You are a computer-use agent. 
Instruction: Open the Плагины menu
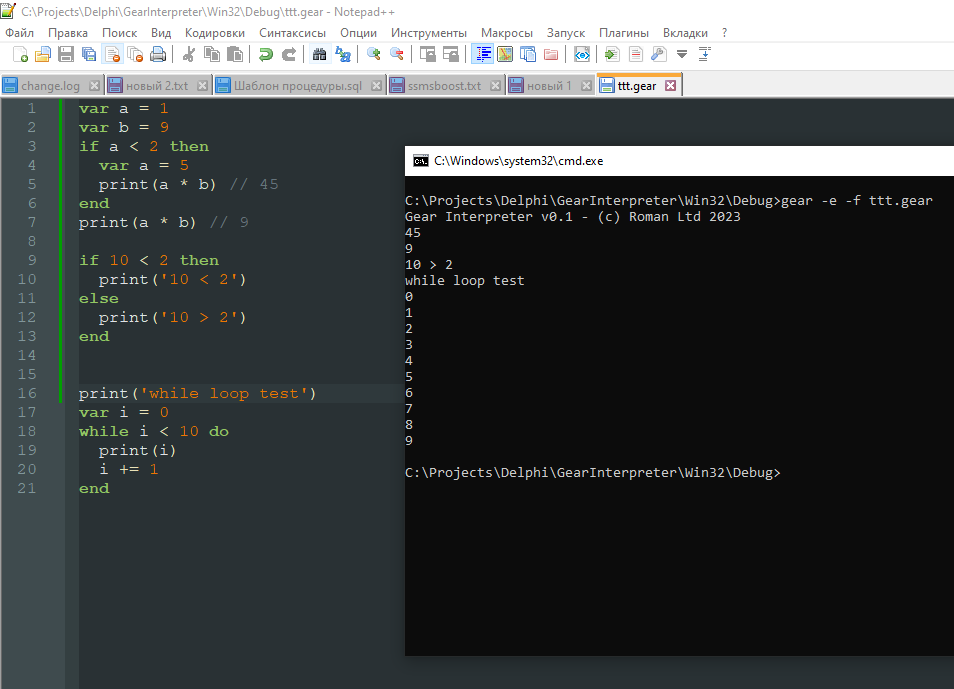click(623, 32)
